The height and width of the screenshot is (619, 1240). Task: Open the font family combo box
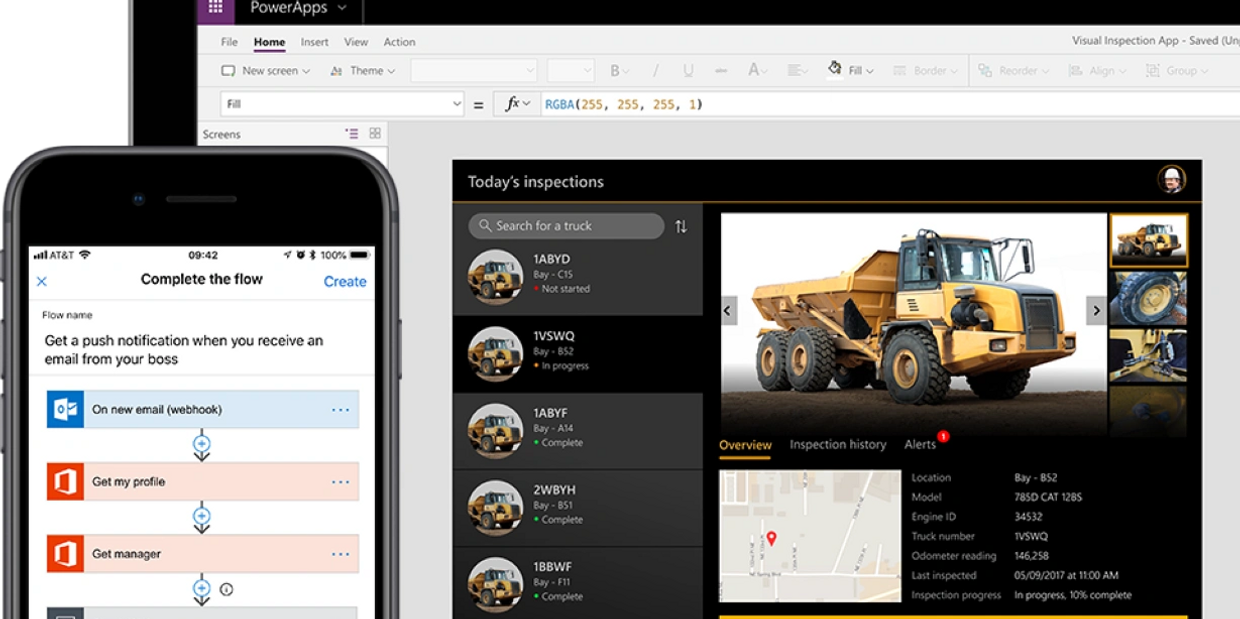(x=474, y=71)
